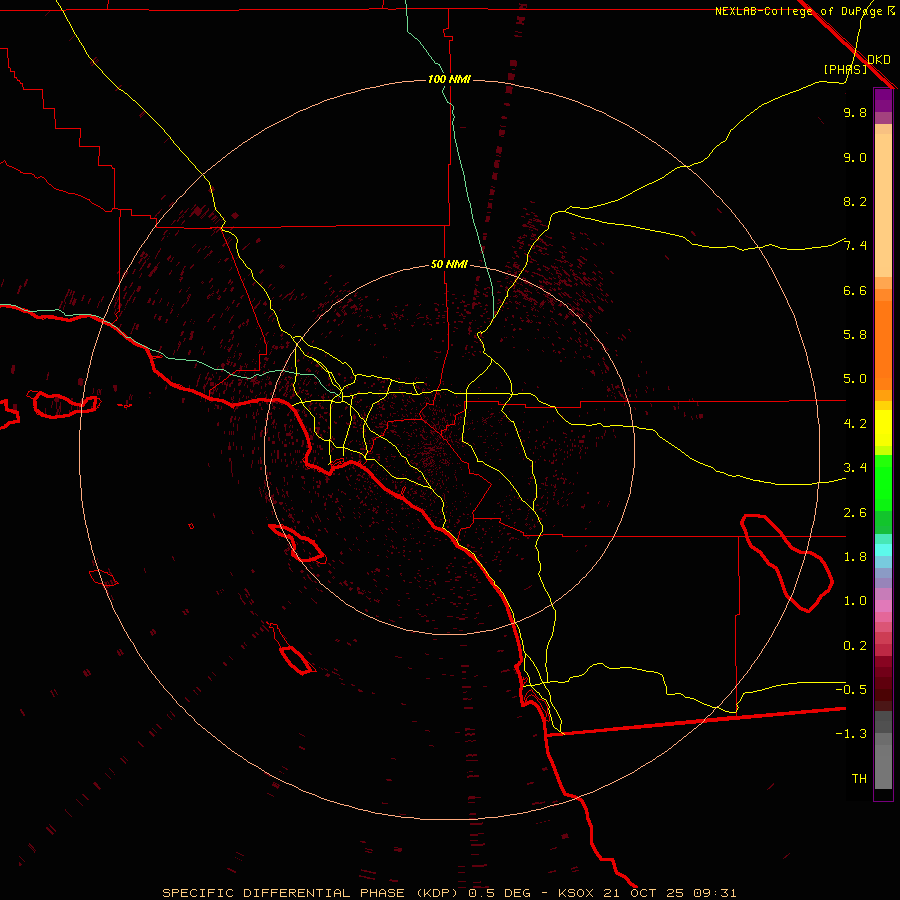Click the DKD product label

pos(879,60)
